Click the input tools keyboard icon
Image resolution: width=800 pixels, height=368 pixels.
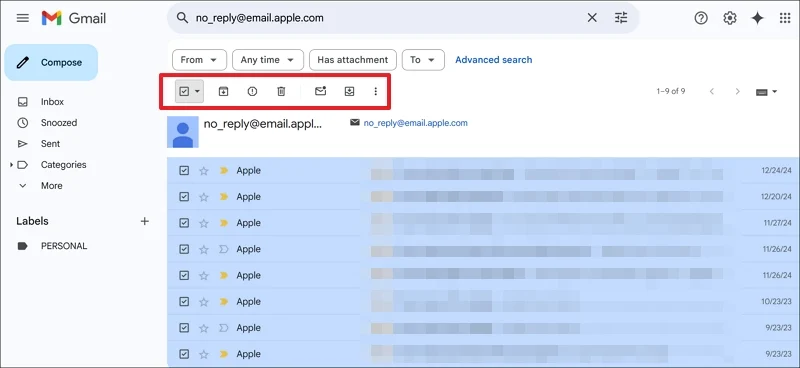(x=762, y=92)
